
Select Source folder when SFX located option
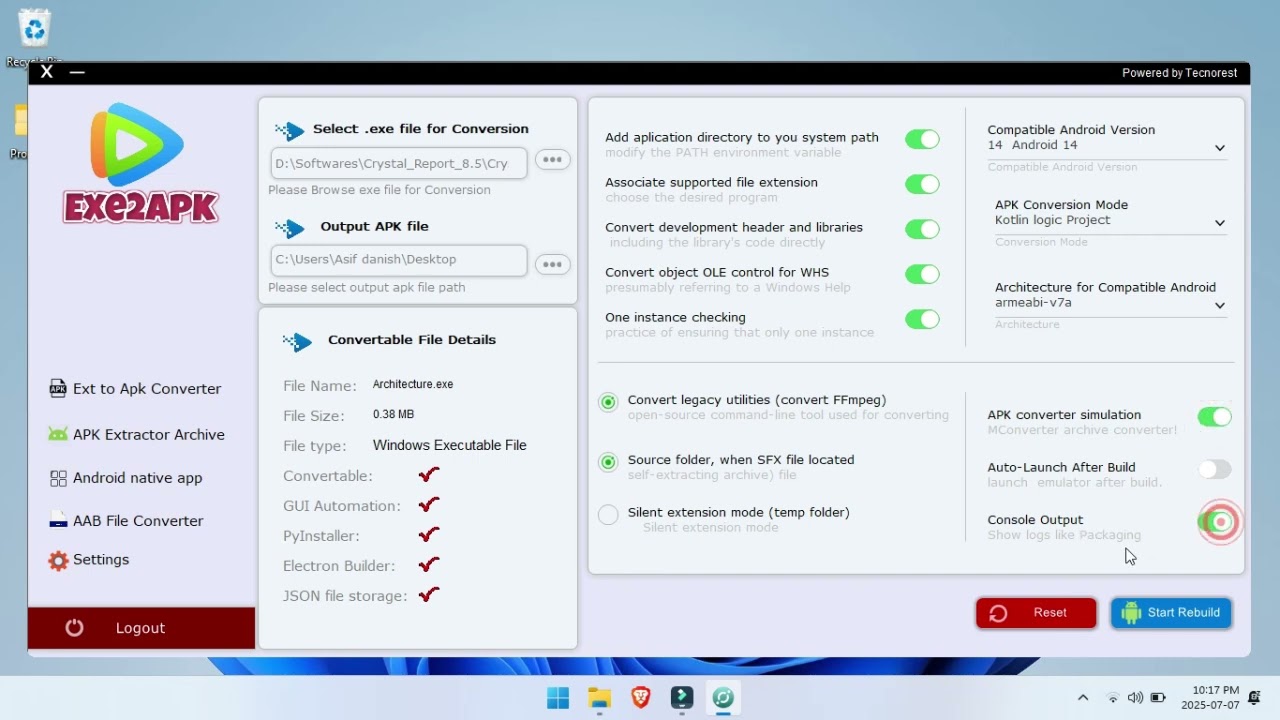click(x=608, y=462)
